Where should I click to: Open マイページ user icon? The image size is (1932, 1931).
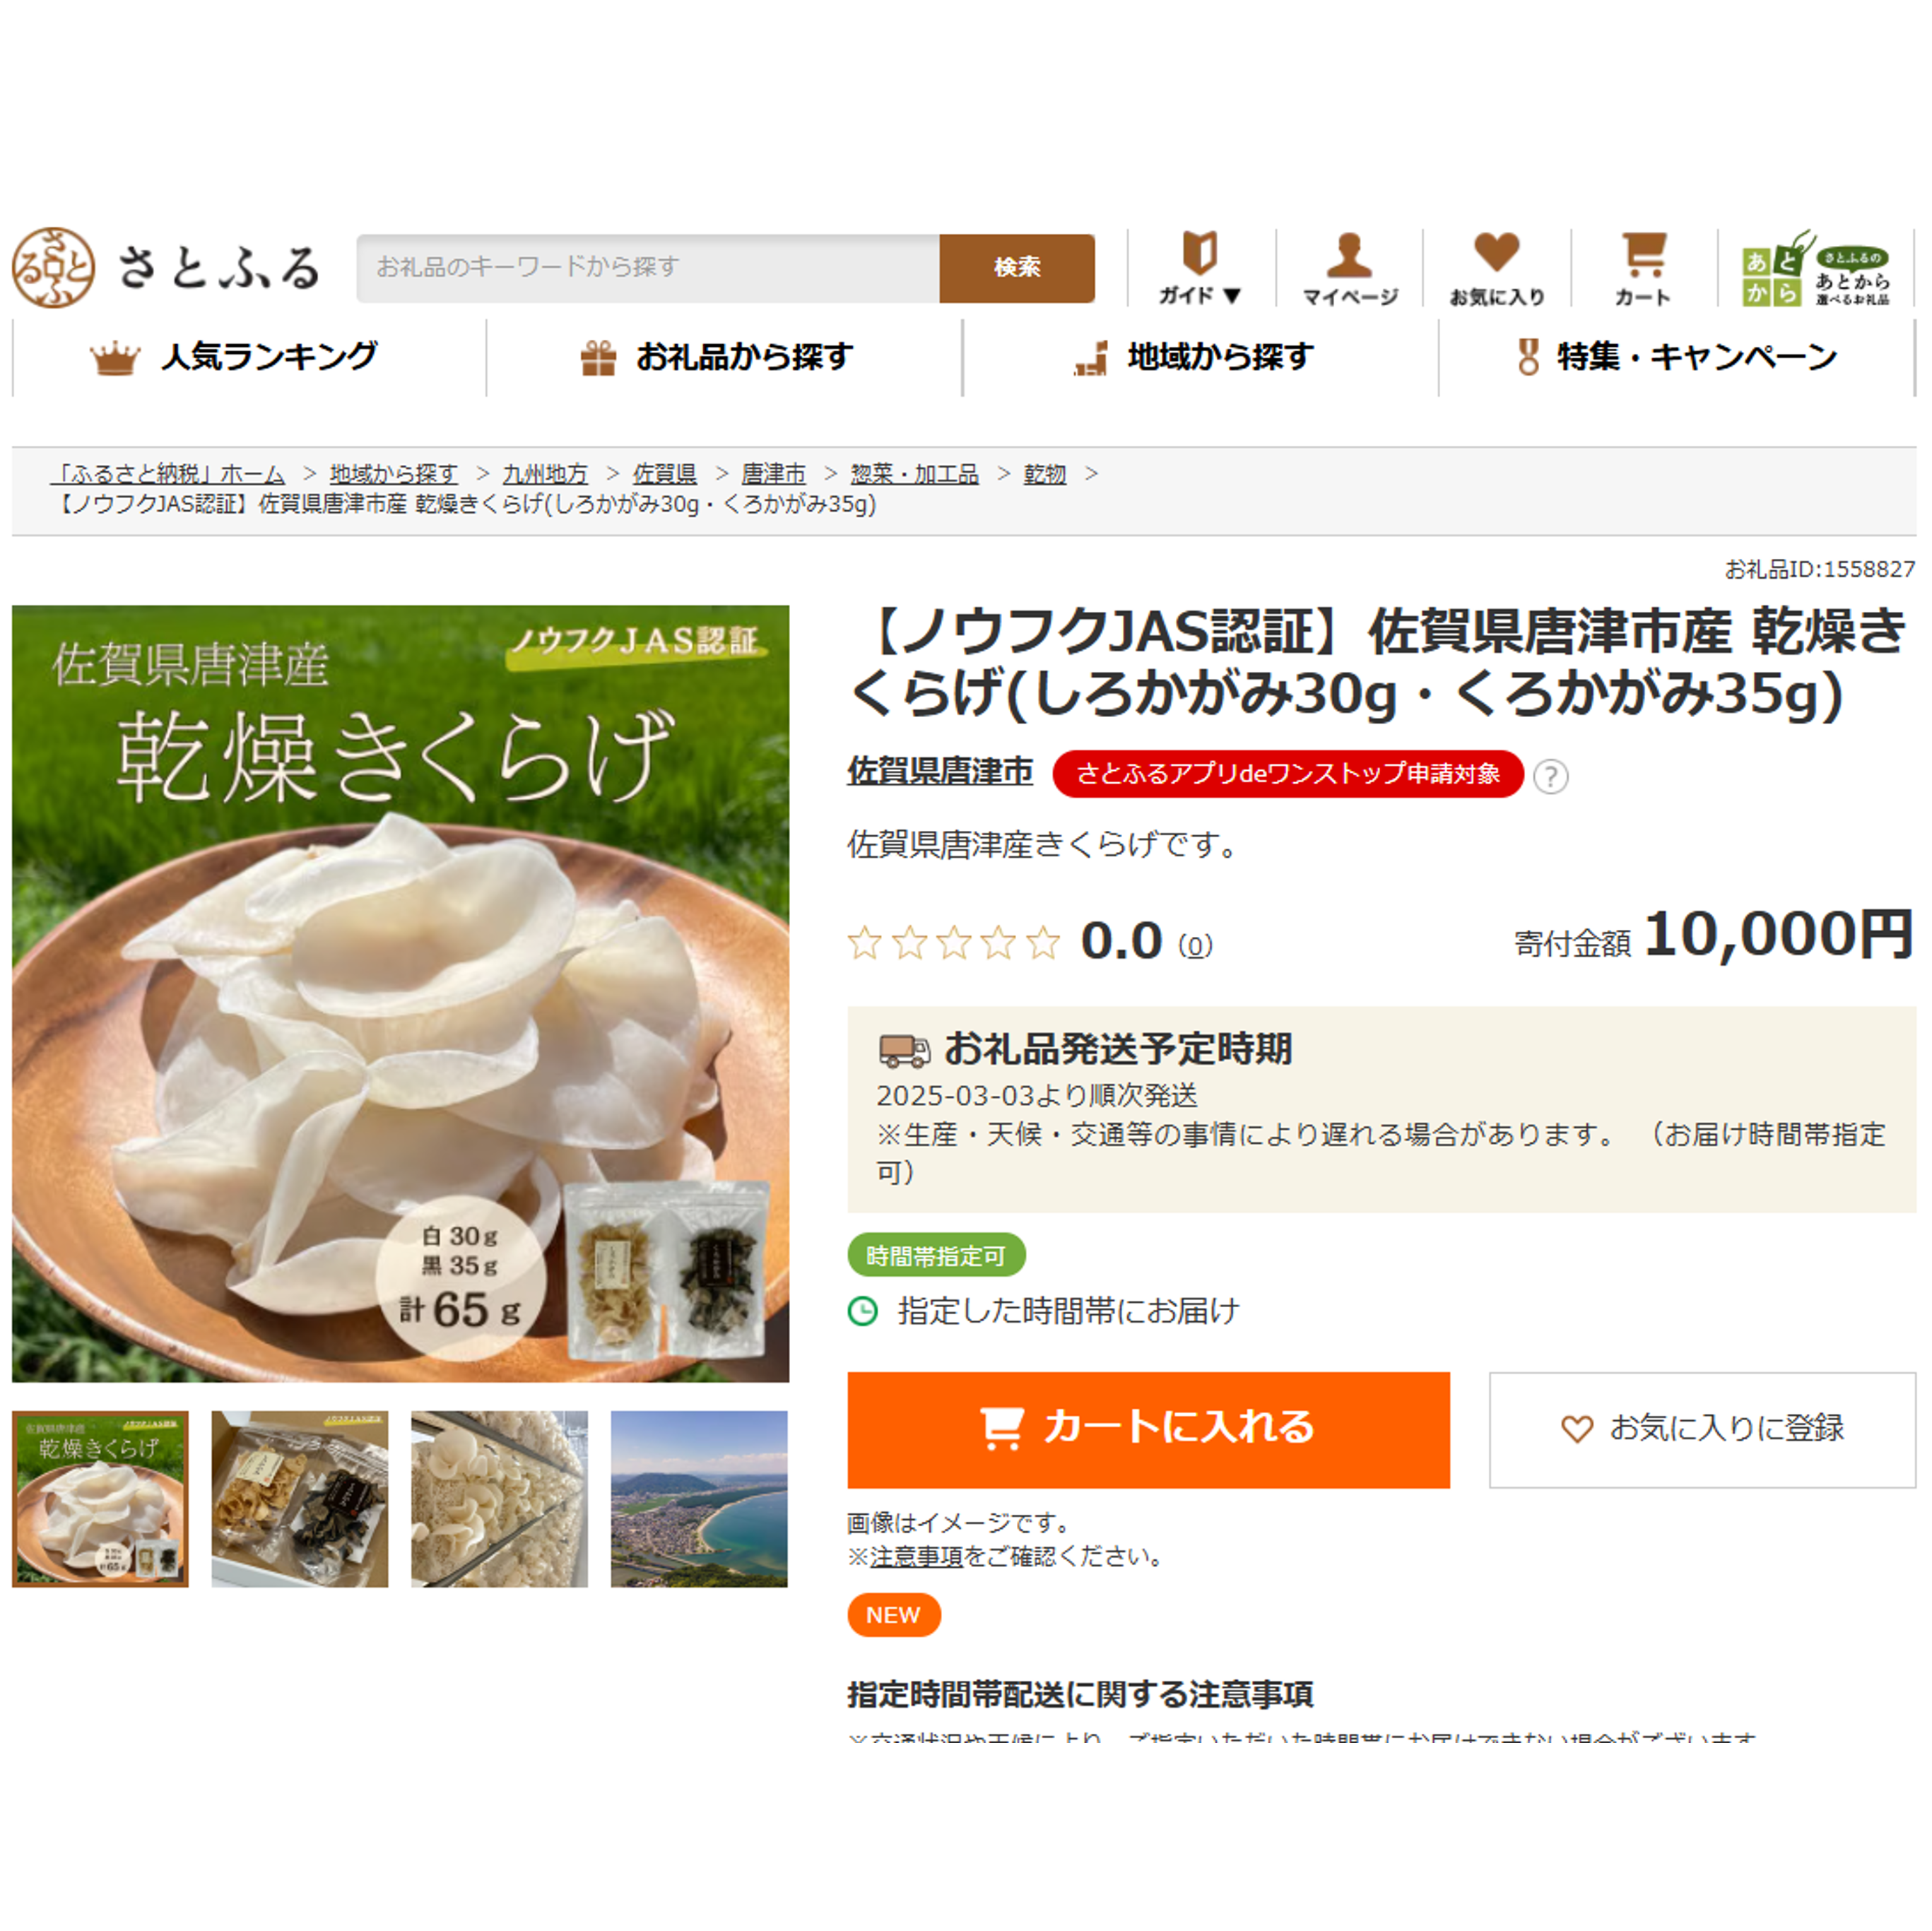1349,268
